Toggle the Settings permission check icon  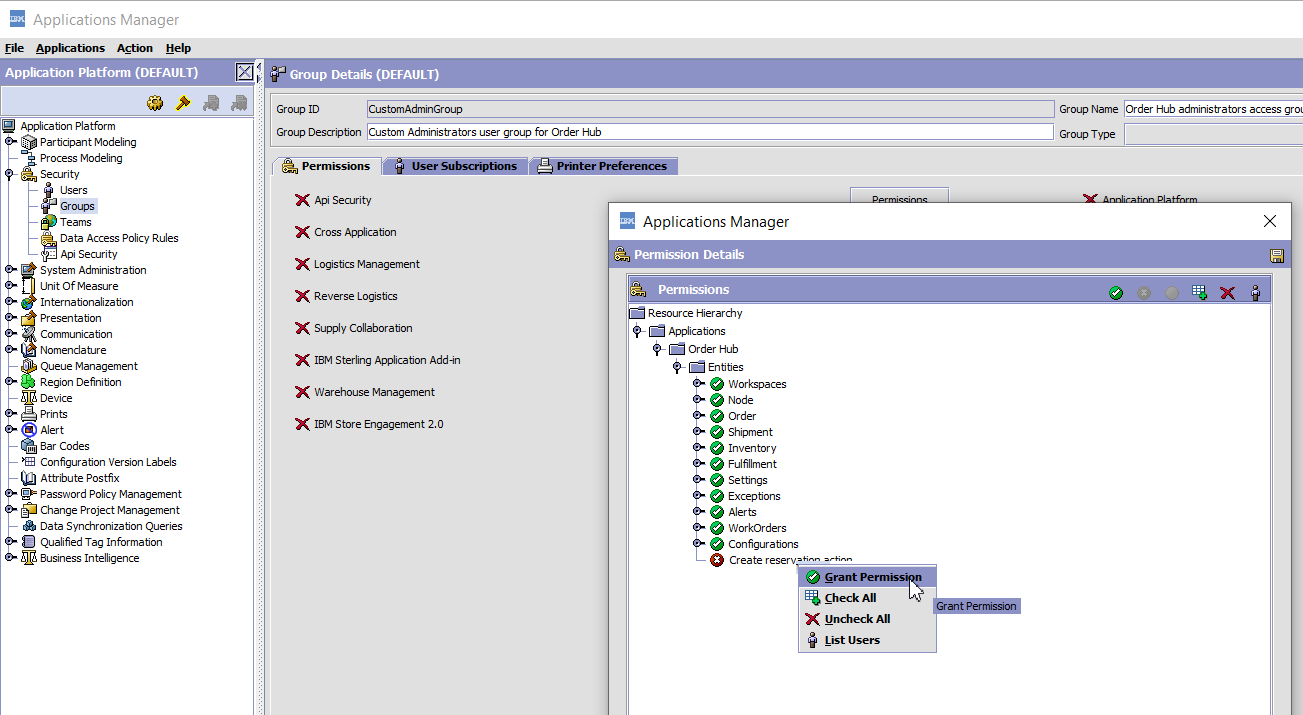717,480
